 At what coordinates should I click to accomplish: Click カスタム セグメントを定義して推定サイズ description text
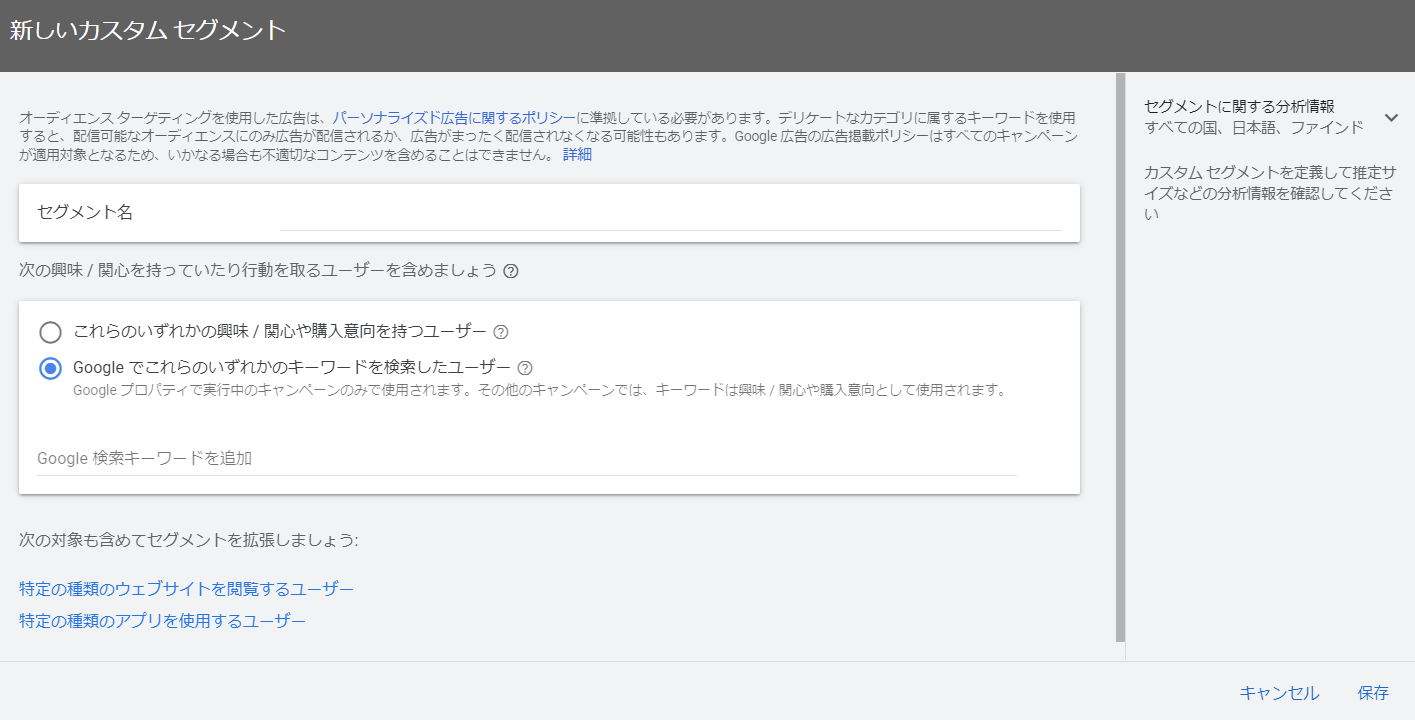tap(1269, 193)
